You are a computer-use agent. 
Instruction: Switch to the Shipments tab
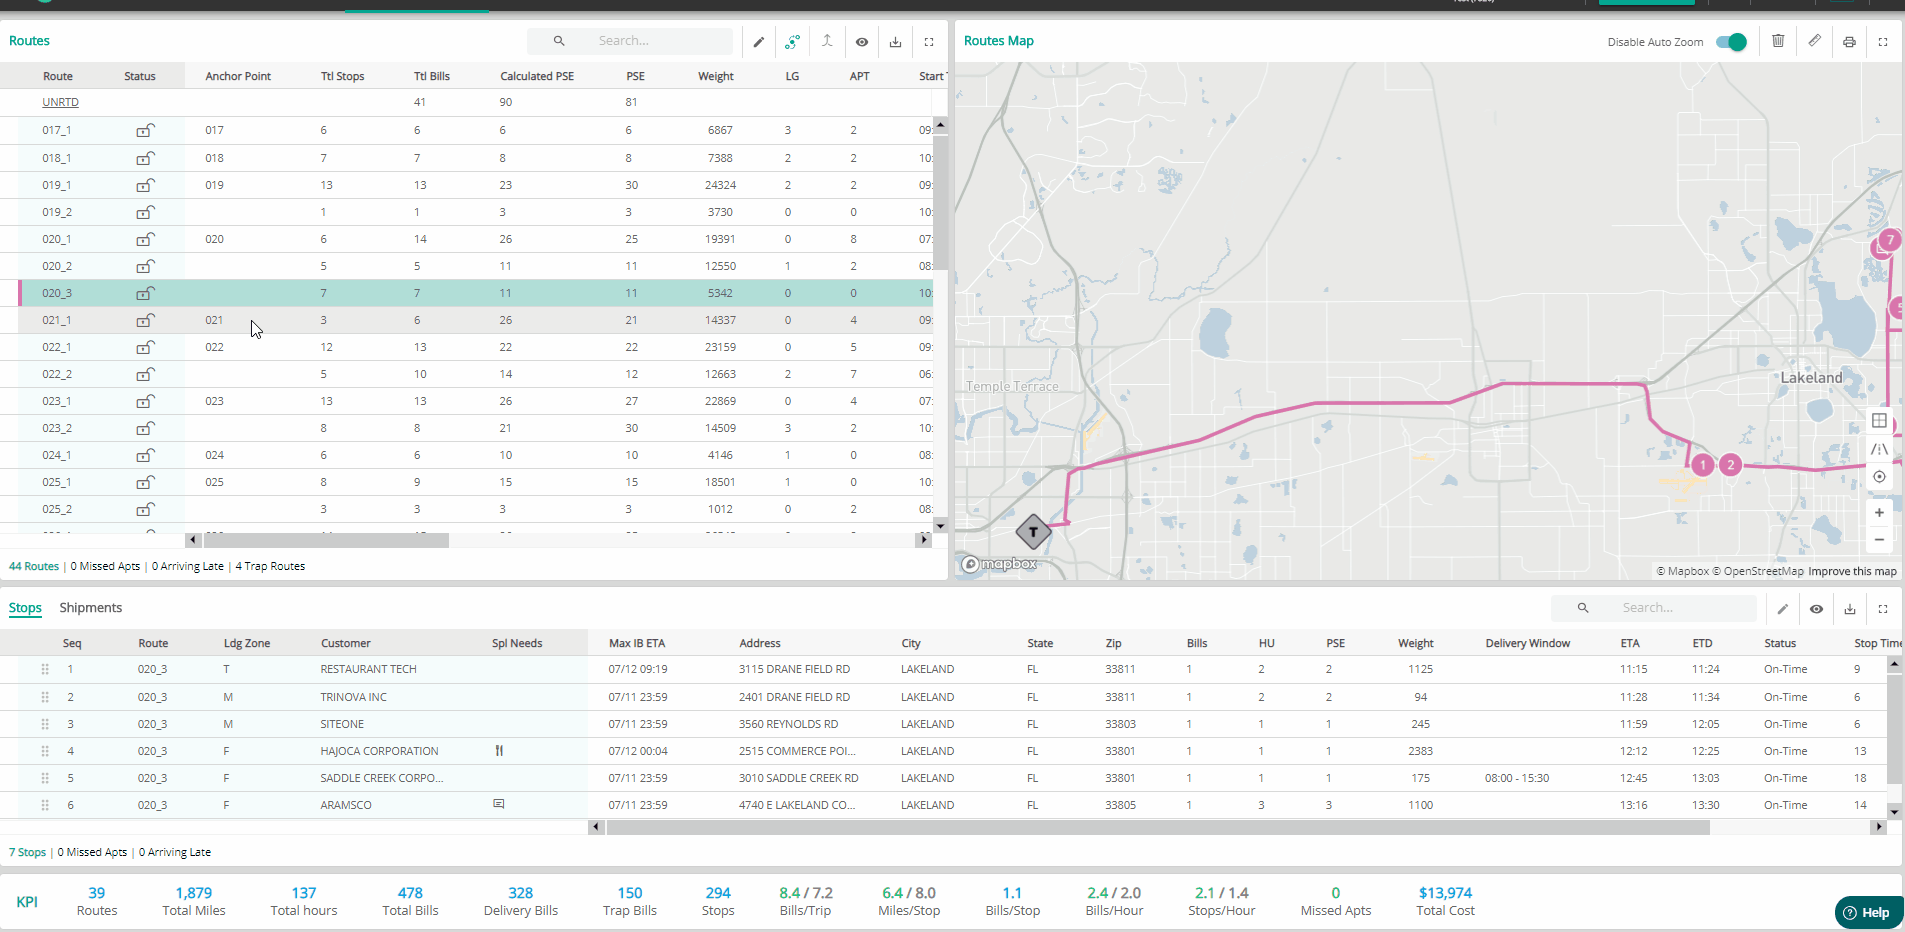[90, 608]
